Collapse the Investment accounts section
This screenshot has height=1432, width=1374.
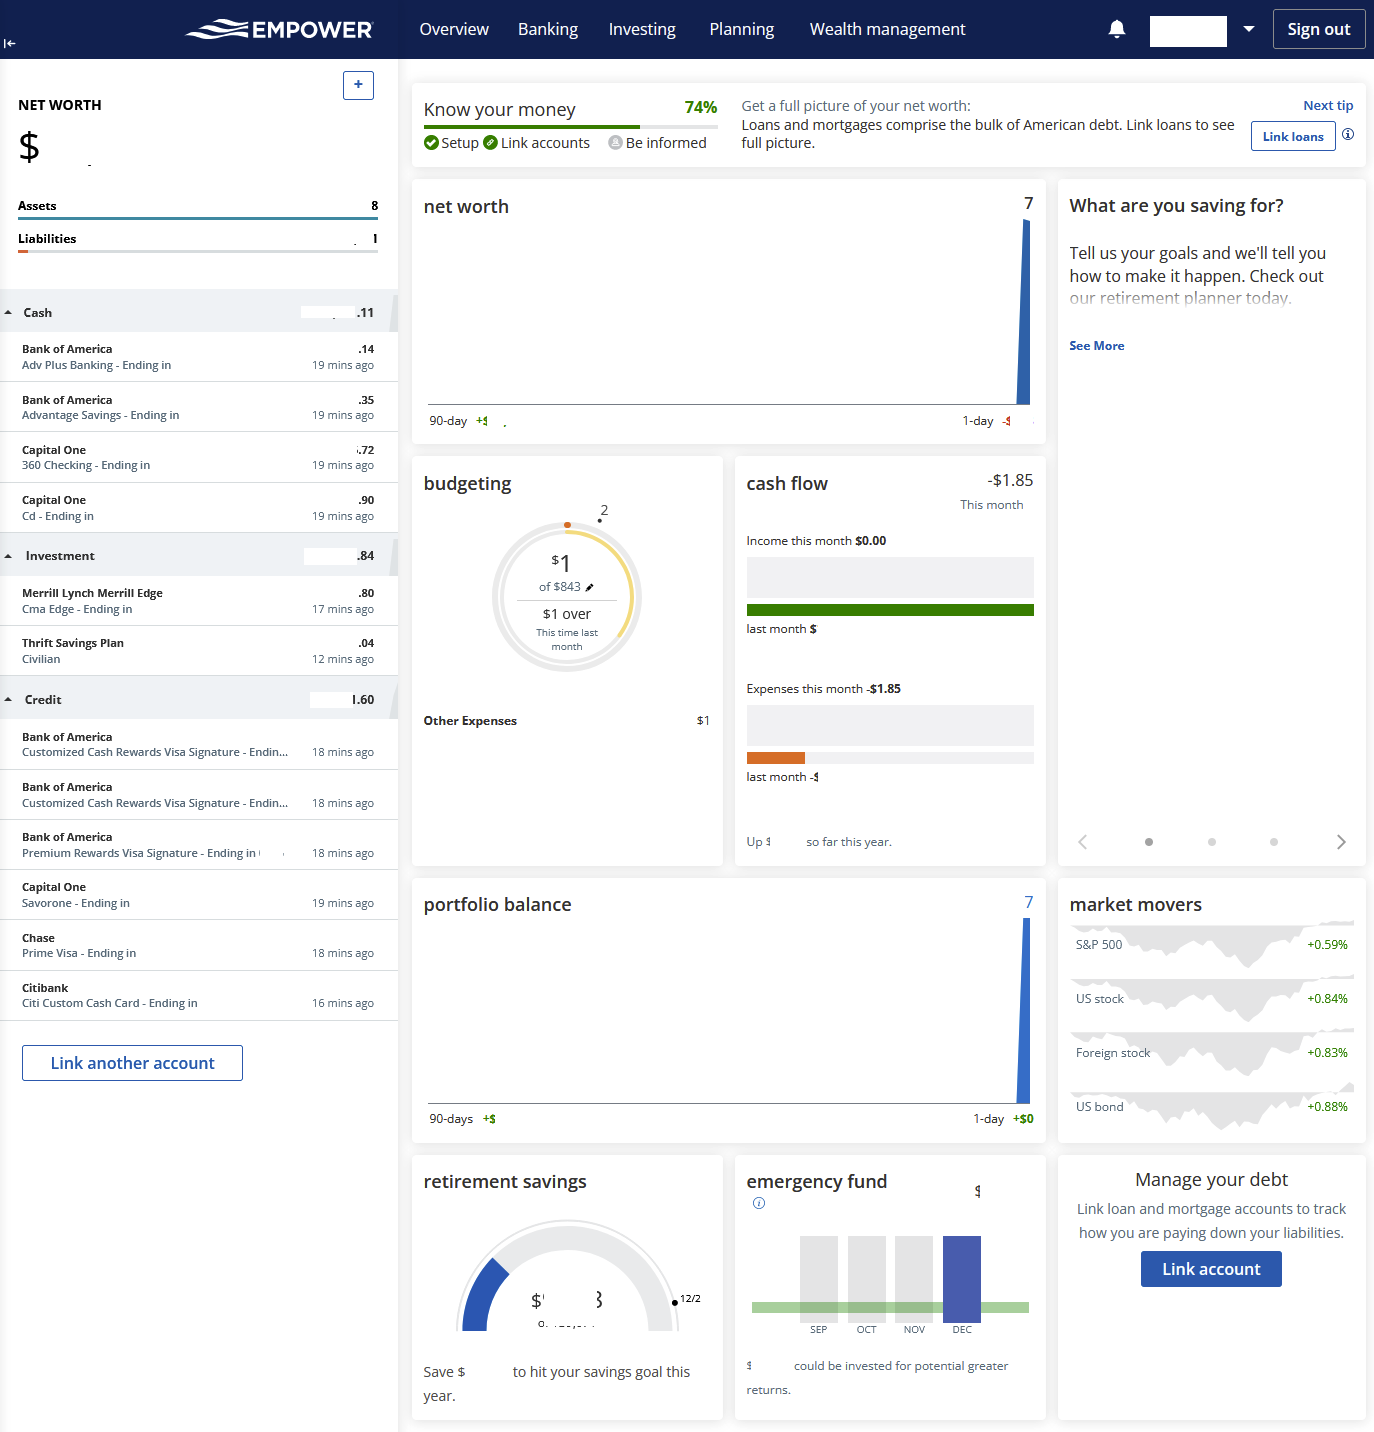tap(9, 556)
